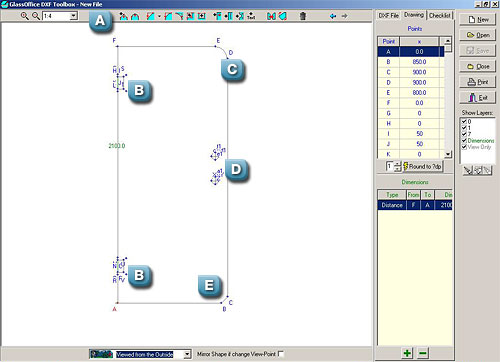
Task: Click the first layer tool icon below Show Layers
Action: [468, 170]
